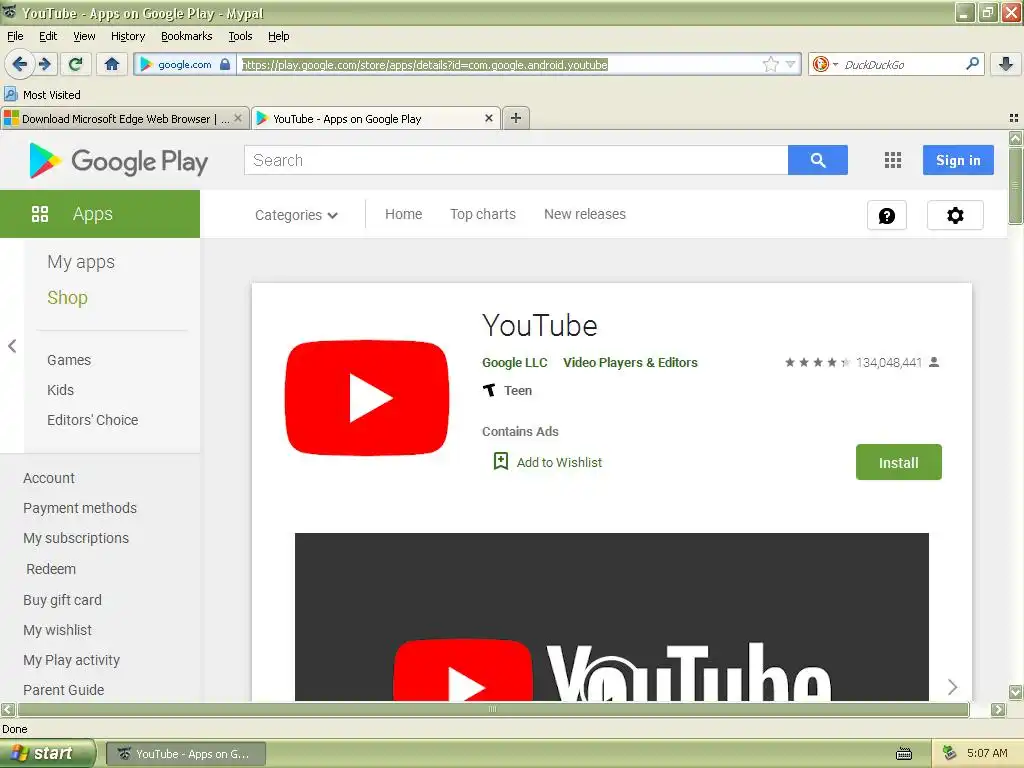
Task: Click the Google Play logo
Action: (119, 161)
